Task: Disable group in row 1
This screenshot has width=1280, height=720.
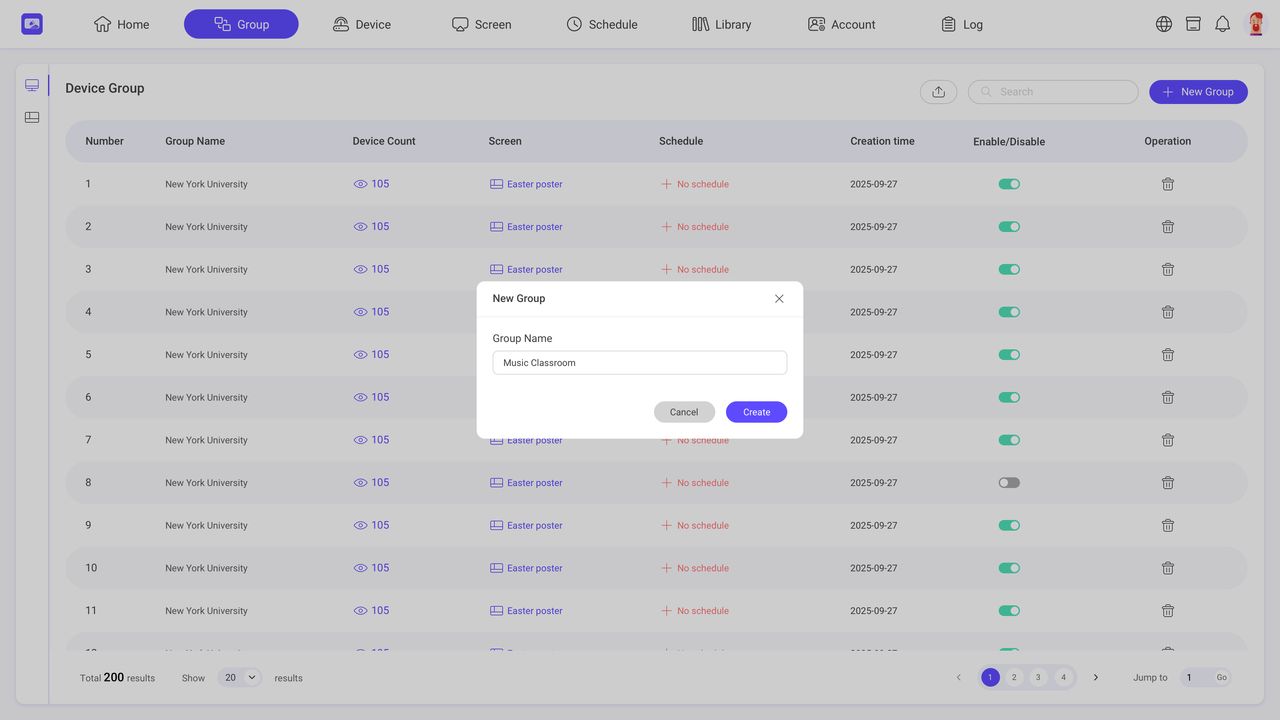Action: (x=1009, y=184)
